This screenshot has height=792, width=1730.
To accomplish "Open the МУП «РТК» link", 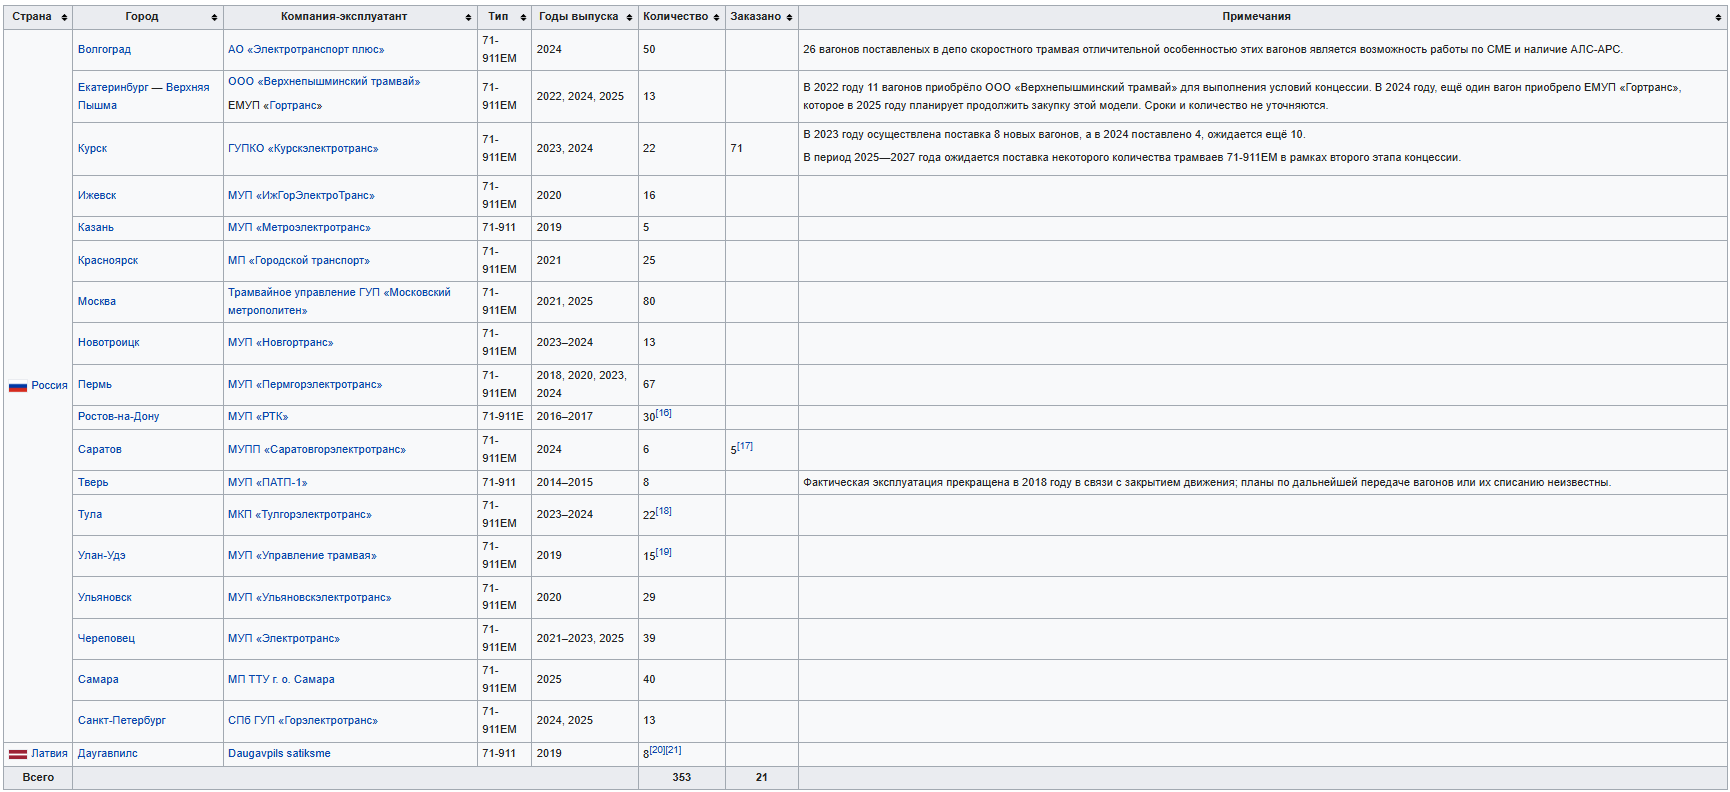I will point(258,416).
